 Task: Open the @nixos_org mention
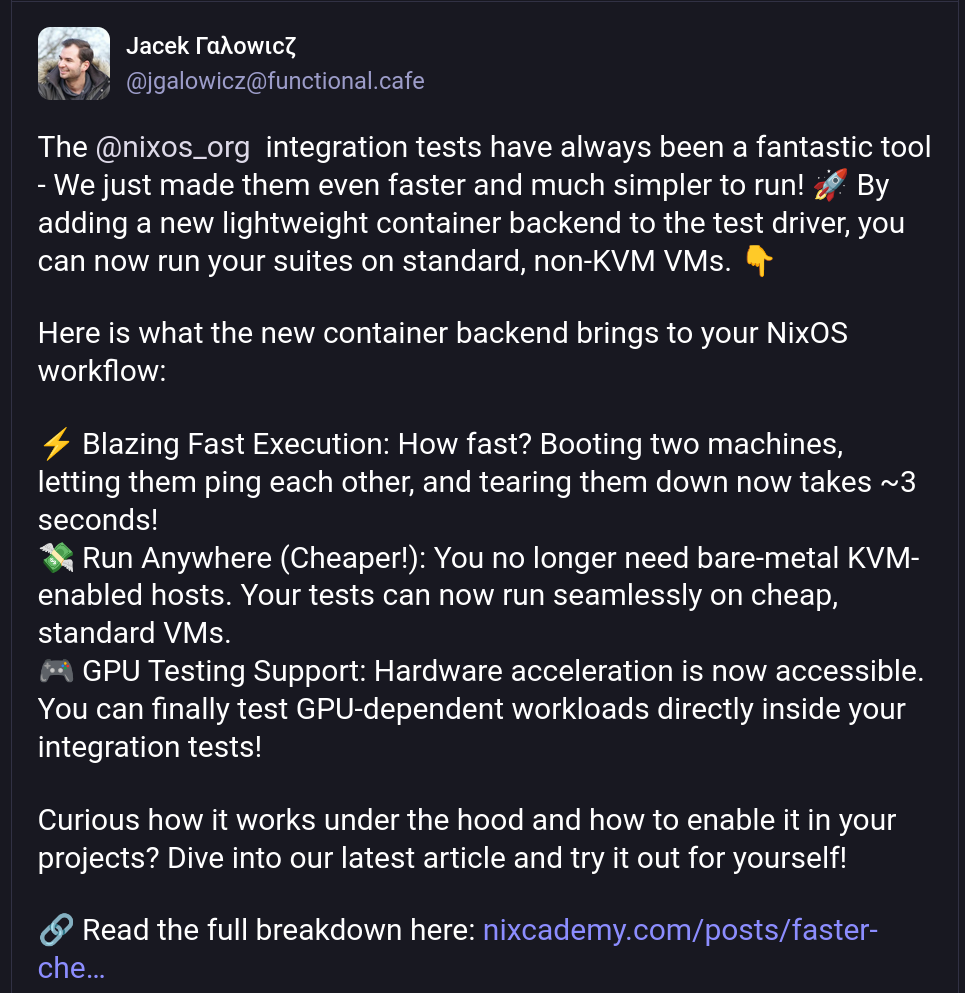172,148
